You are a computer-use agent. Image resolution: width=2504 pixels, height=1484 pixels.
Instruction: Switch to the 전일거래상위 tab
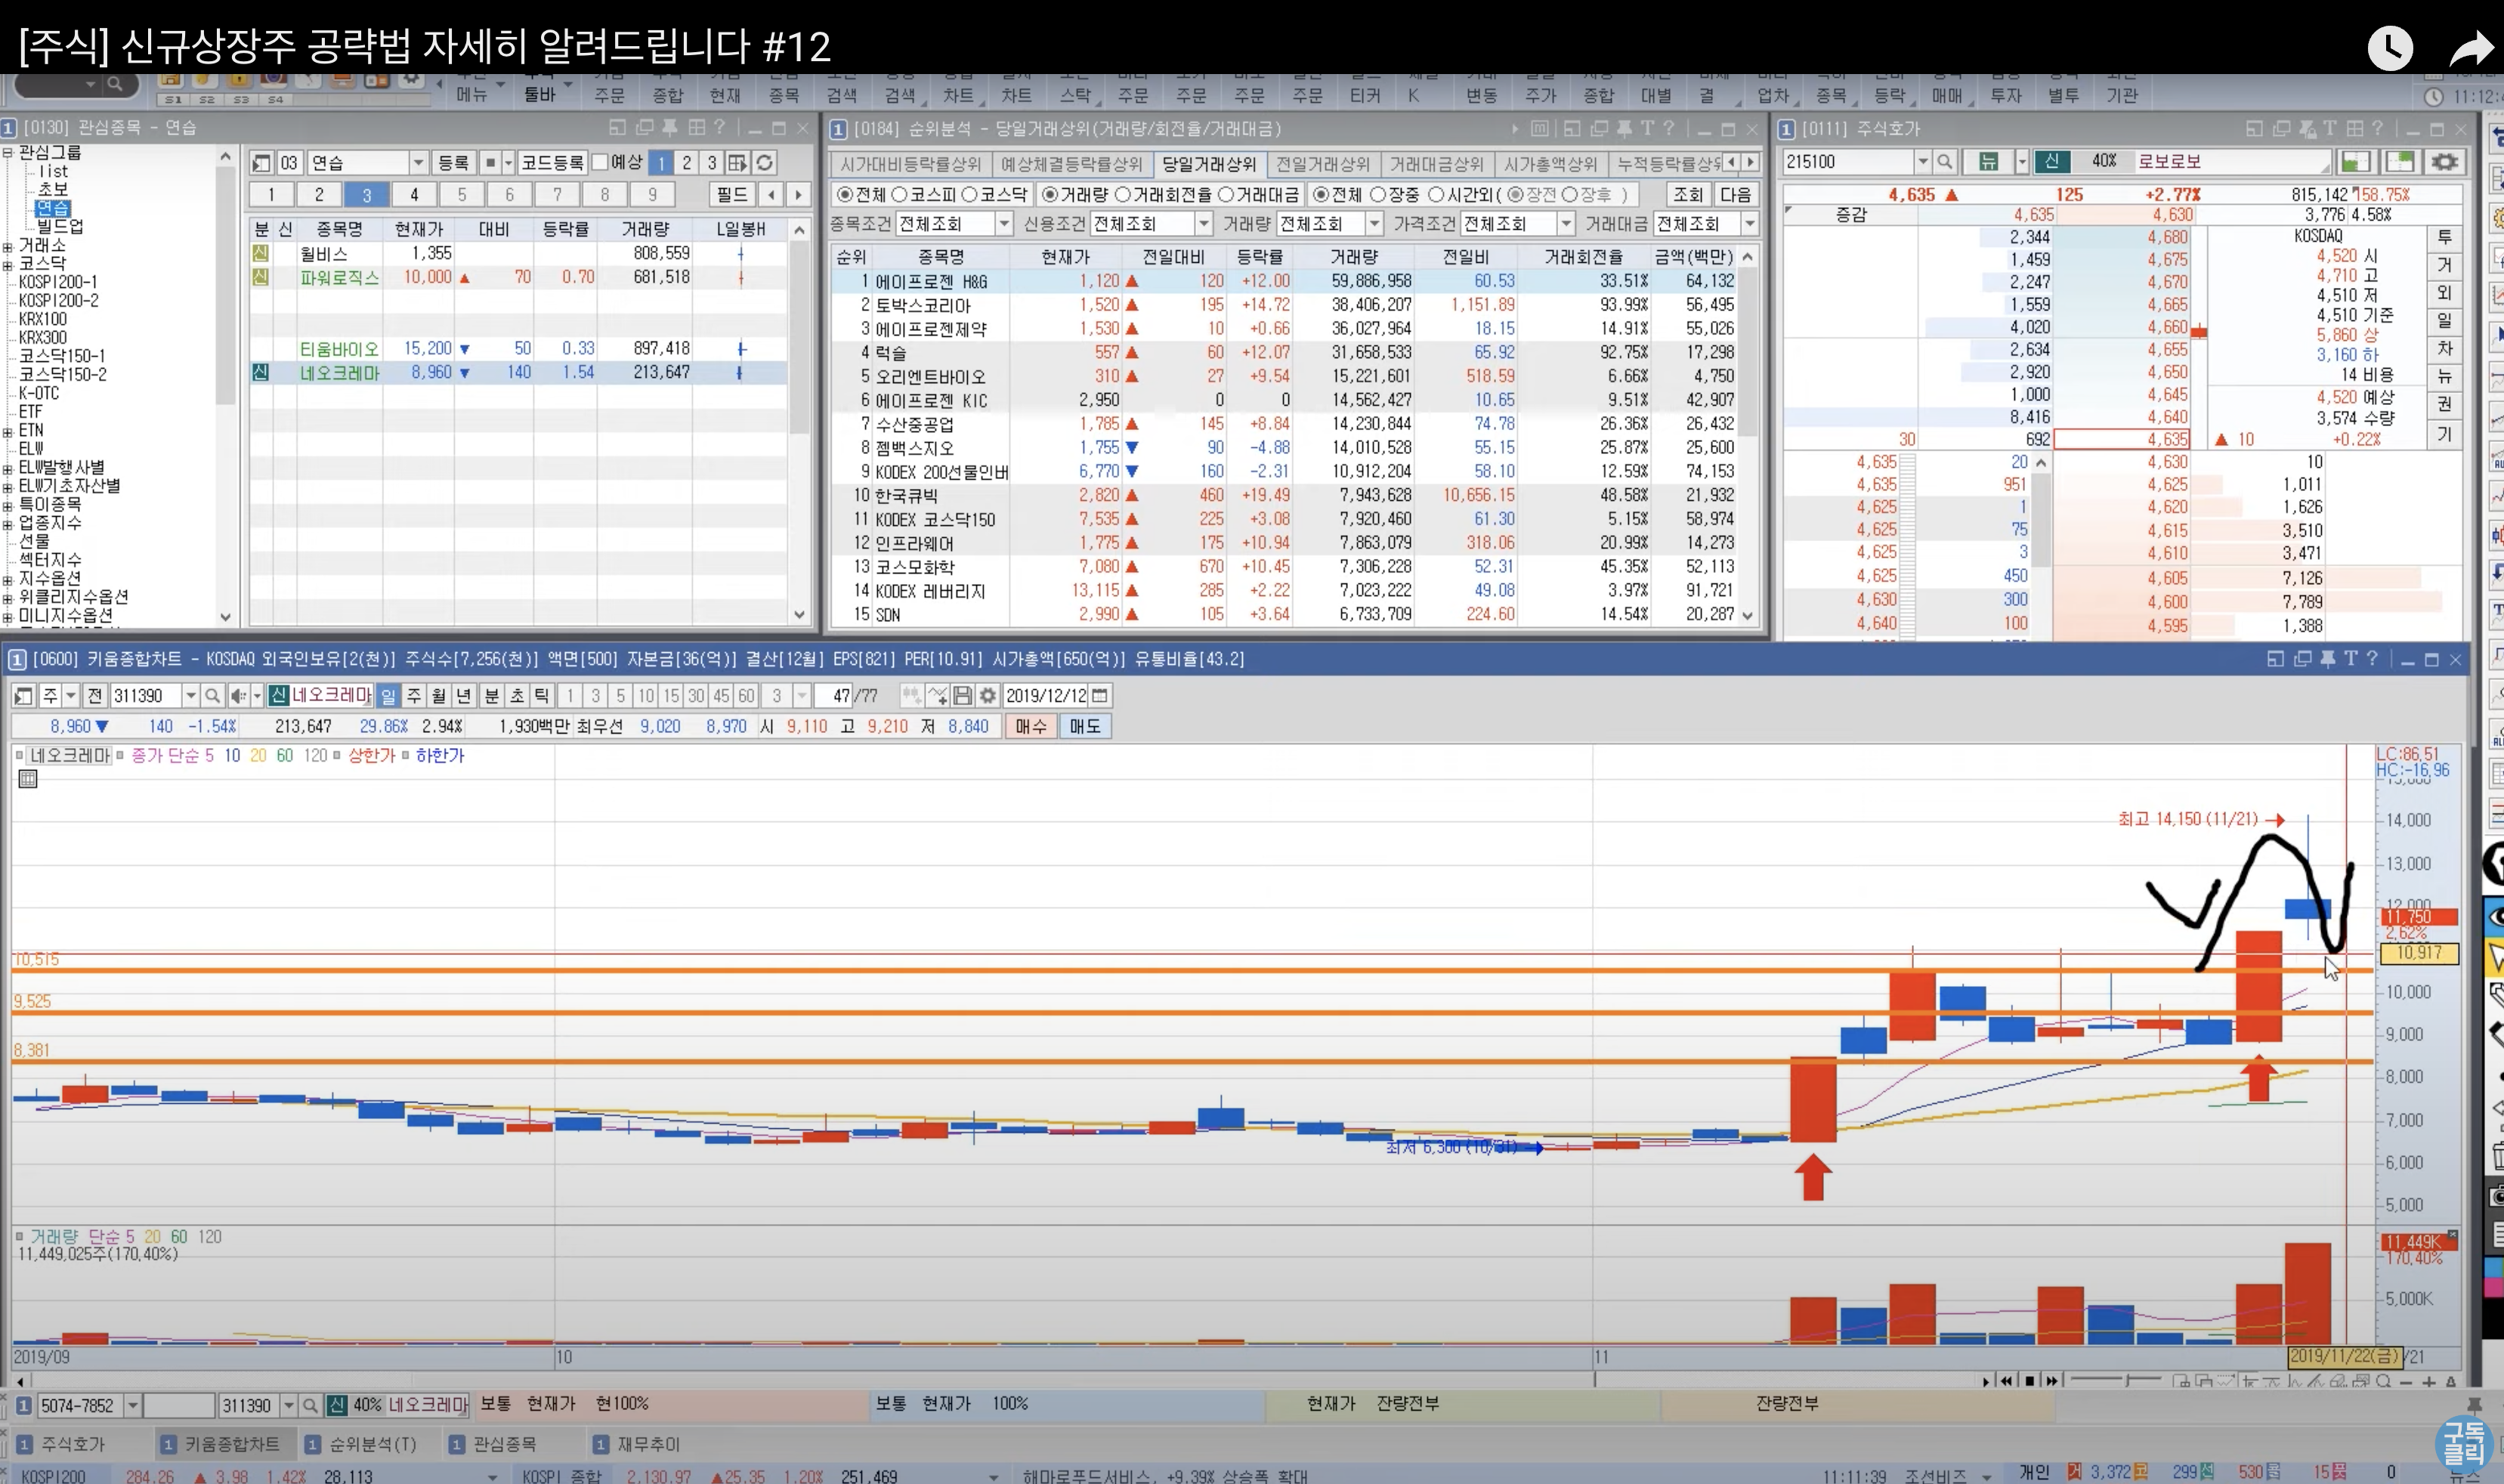click(x=1322, y=164)
